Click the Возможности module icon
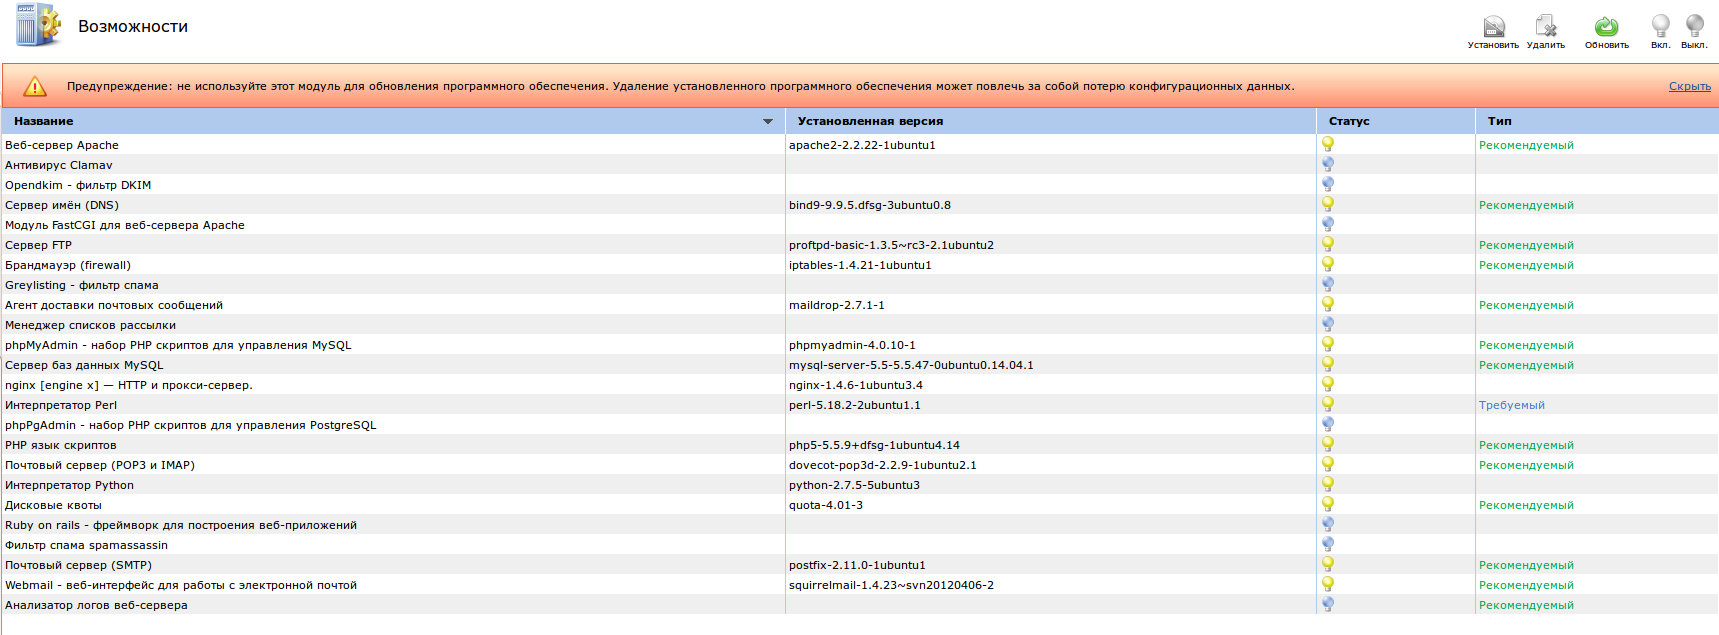The width and height of the screenshot is (1719, 635). click(38, 25)
